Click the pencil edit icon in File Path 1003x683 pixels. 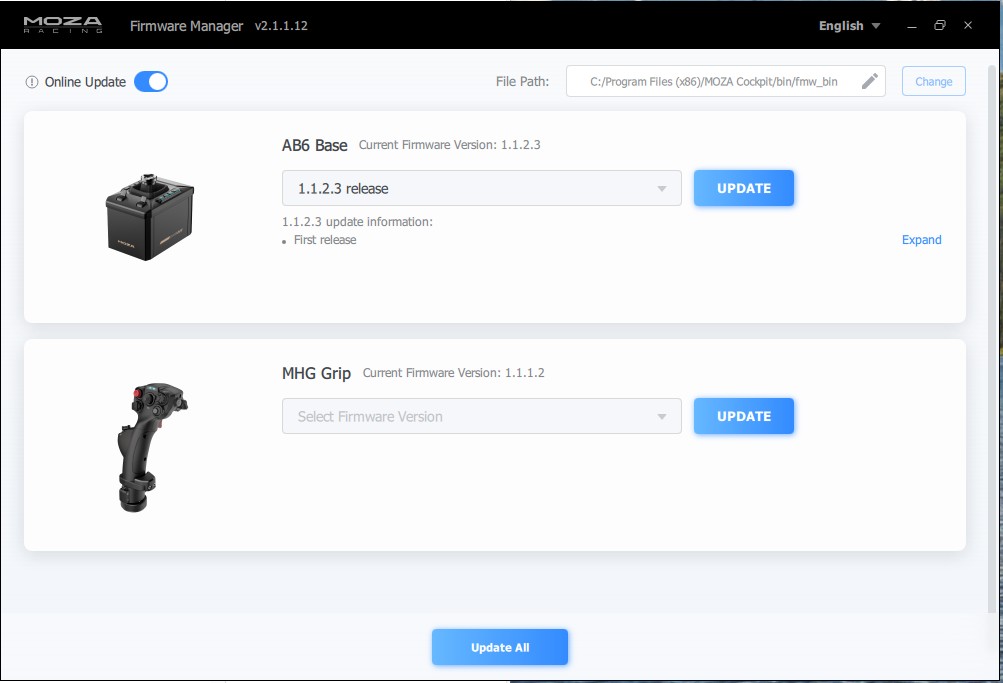coord(869,81)
